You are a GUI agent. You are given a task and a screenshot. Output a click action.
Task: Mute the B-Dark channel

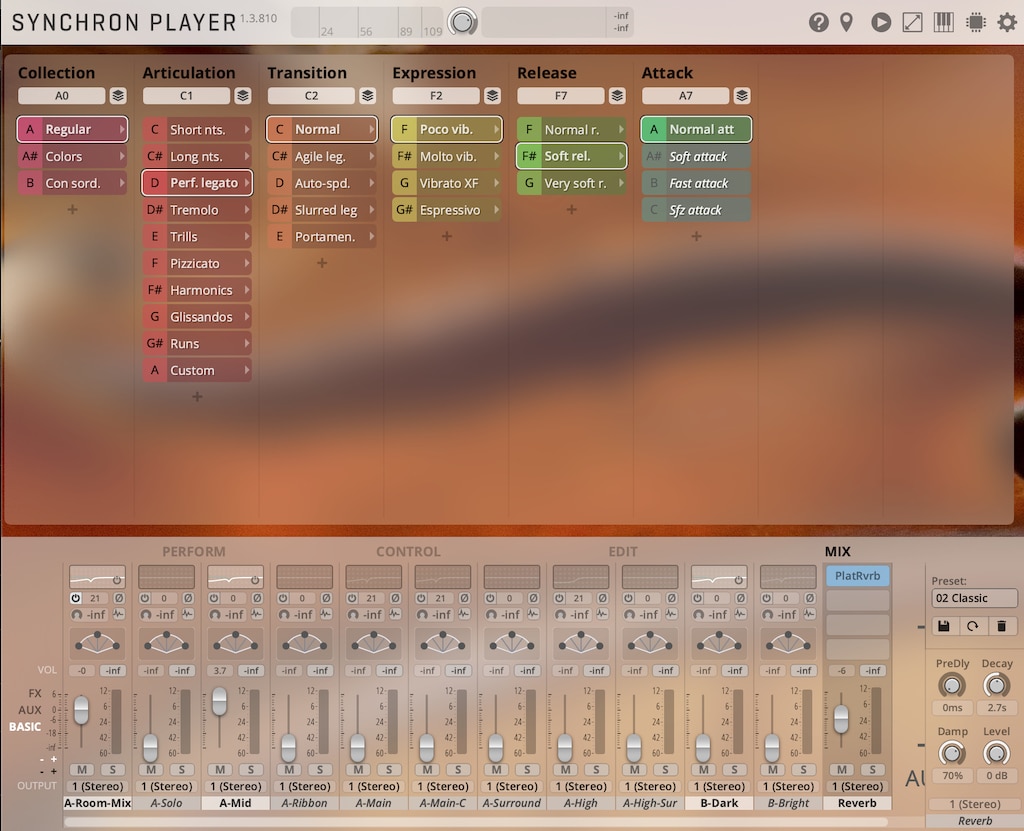coord(704,770)
